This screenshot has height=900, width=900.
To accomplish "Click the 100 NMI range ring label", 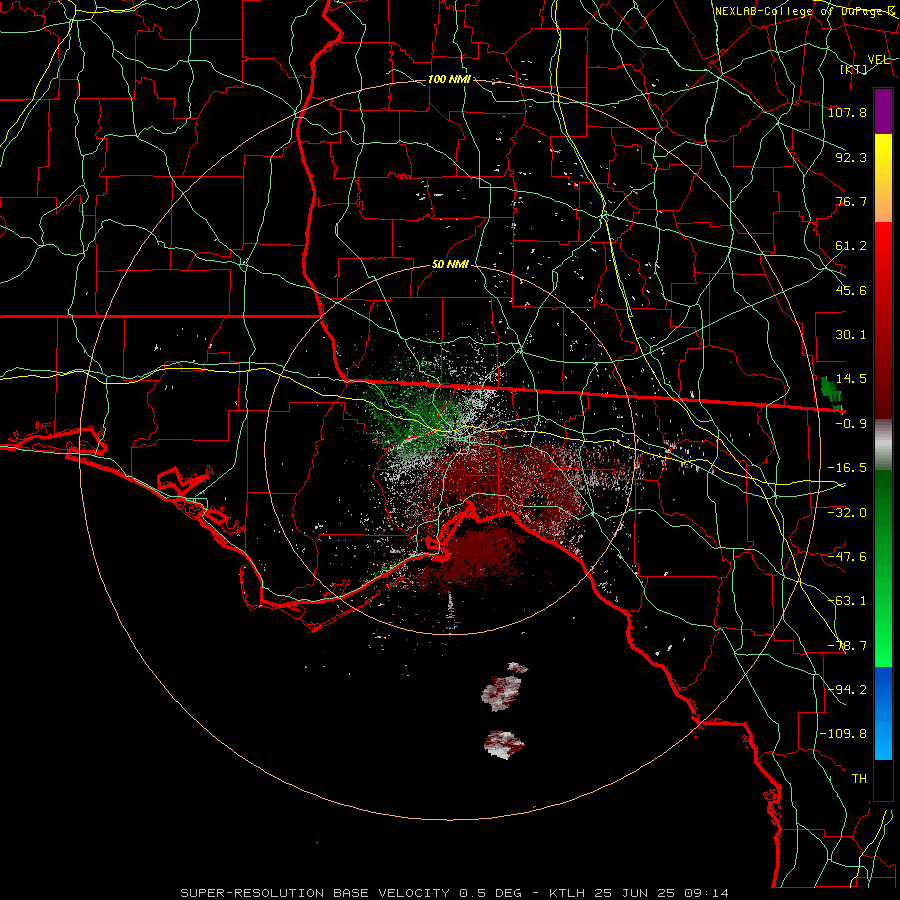I will [x=449, y=79].
